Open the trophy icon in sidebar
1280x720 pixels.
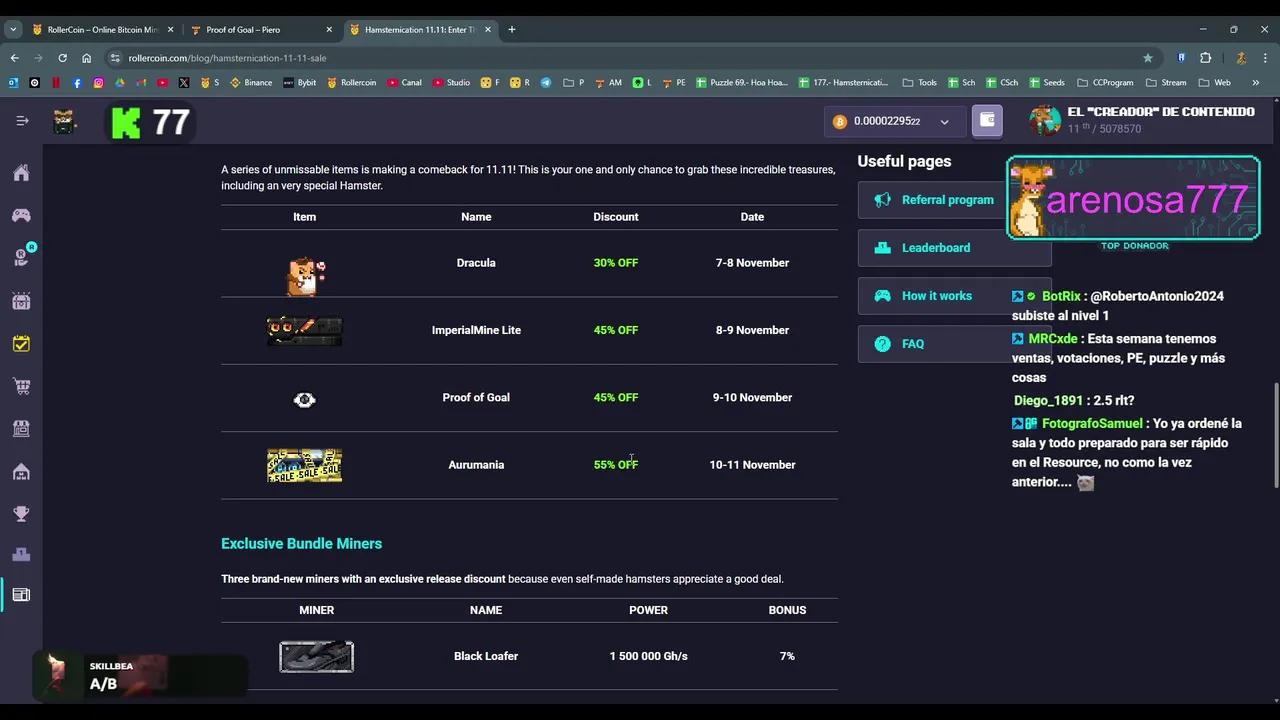21,514
